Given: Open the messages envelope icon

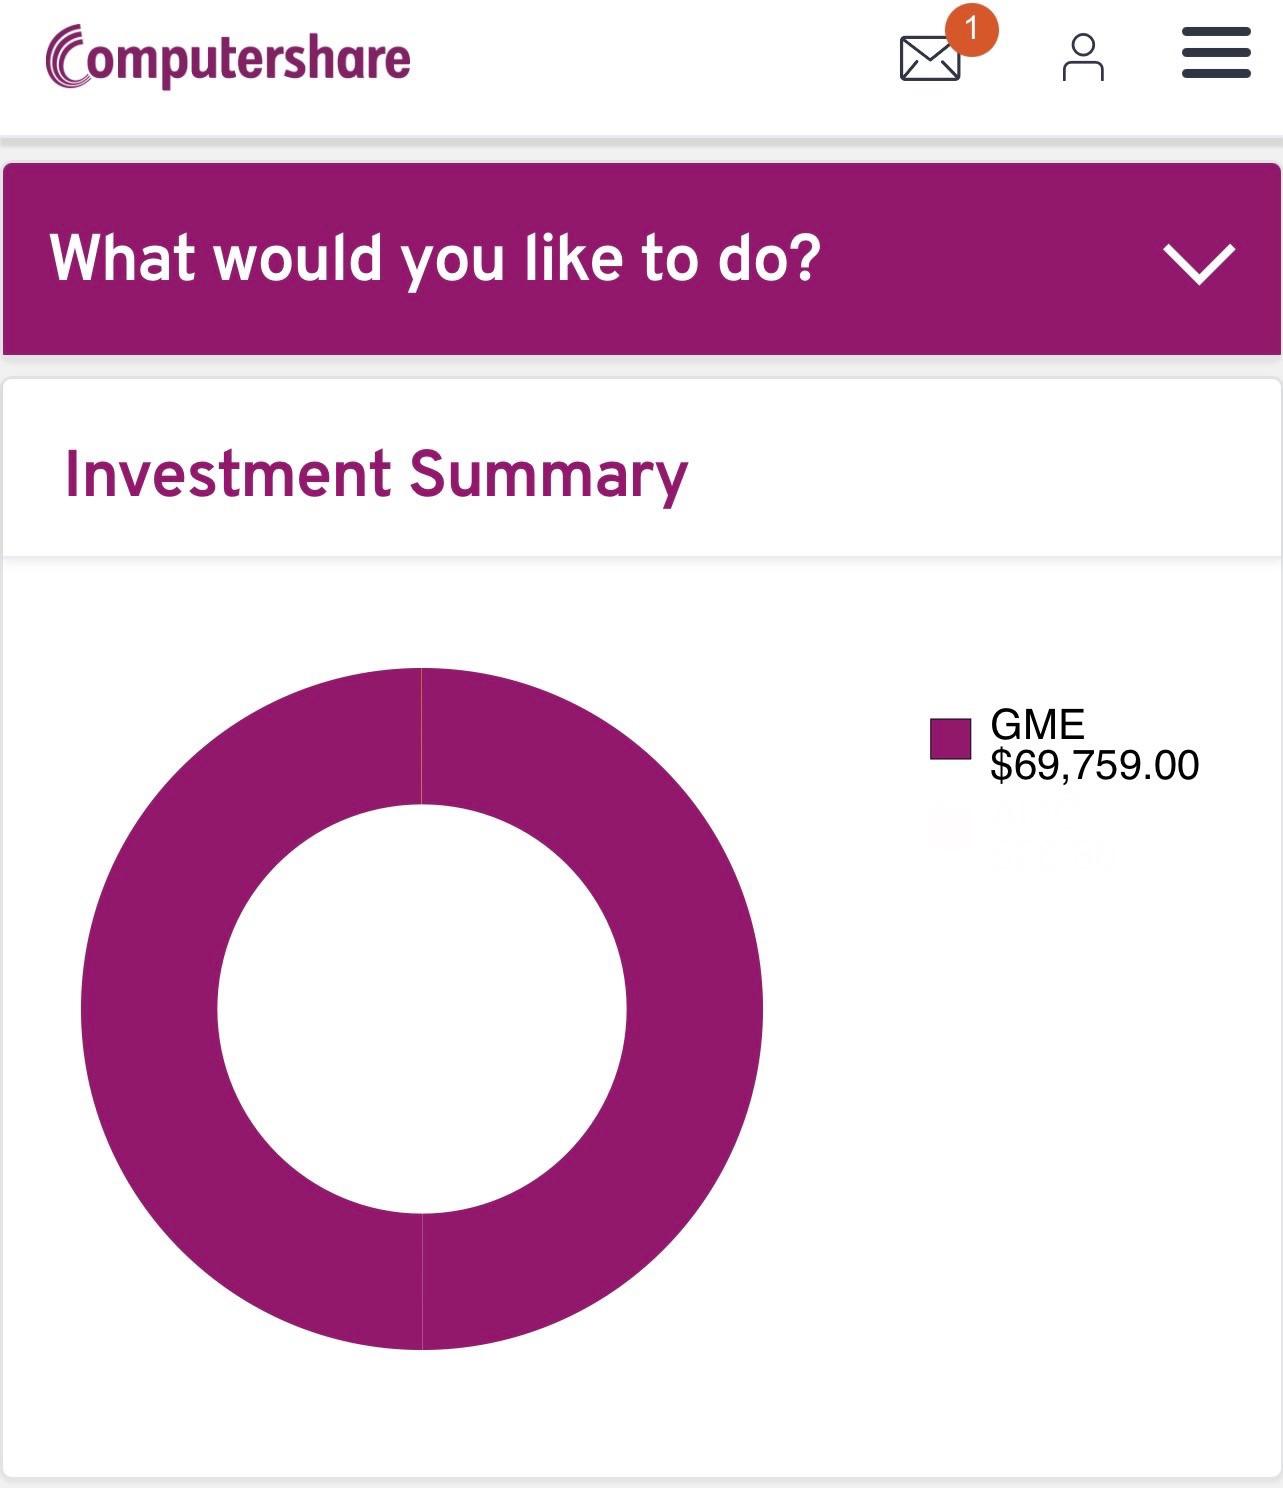Looking at the screenshot, I should pyautogui.click(x=929, y=59).
